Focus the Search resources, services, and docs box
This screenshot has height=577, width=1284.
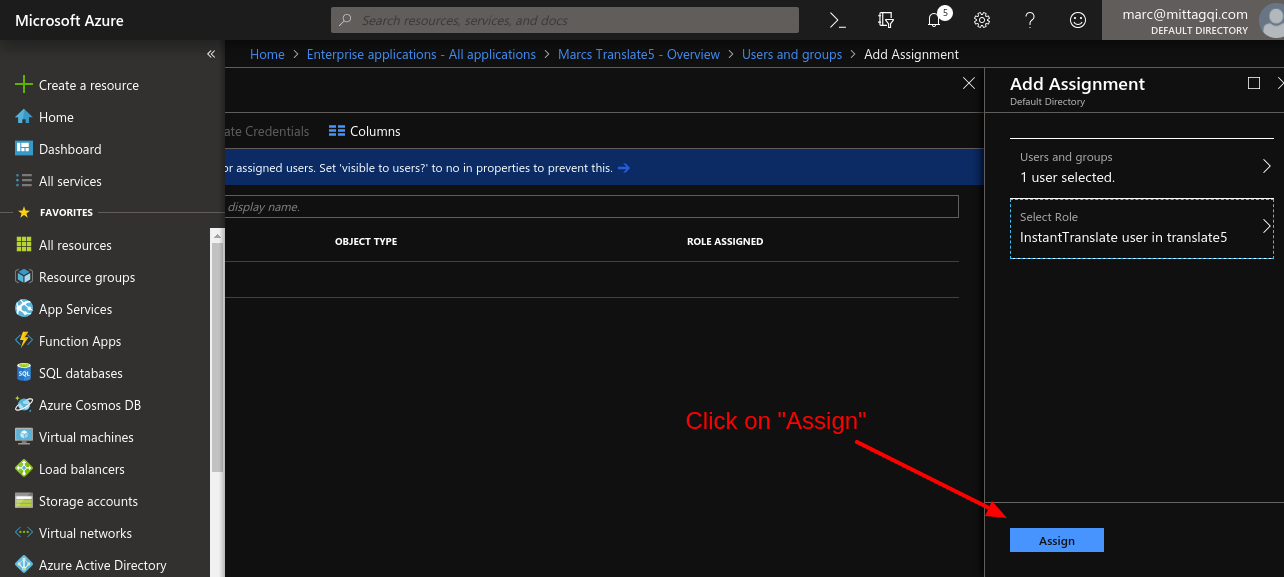(565, 20)
